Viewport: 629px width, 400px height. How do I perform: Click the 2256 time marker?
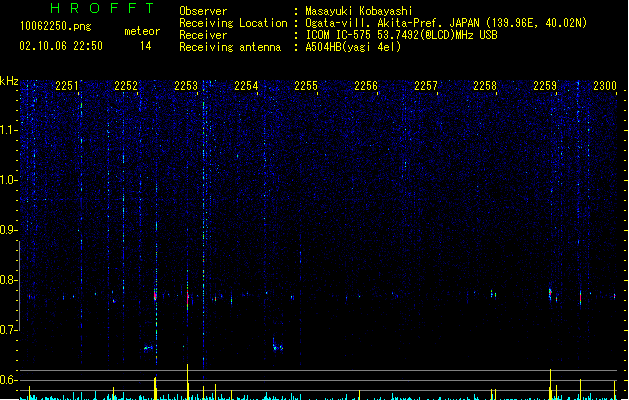tap(366, 86)
